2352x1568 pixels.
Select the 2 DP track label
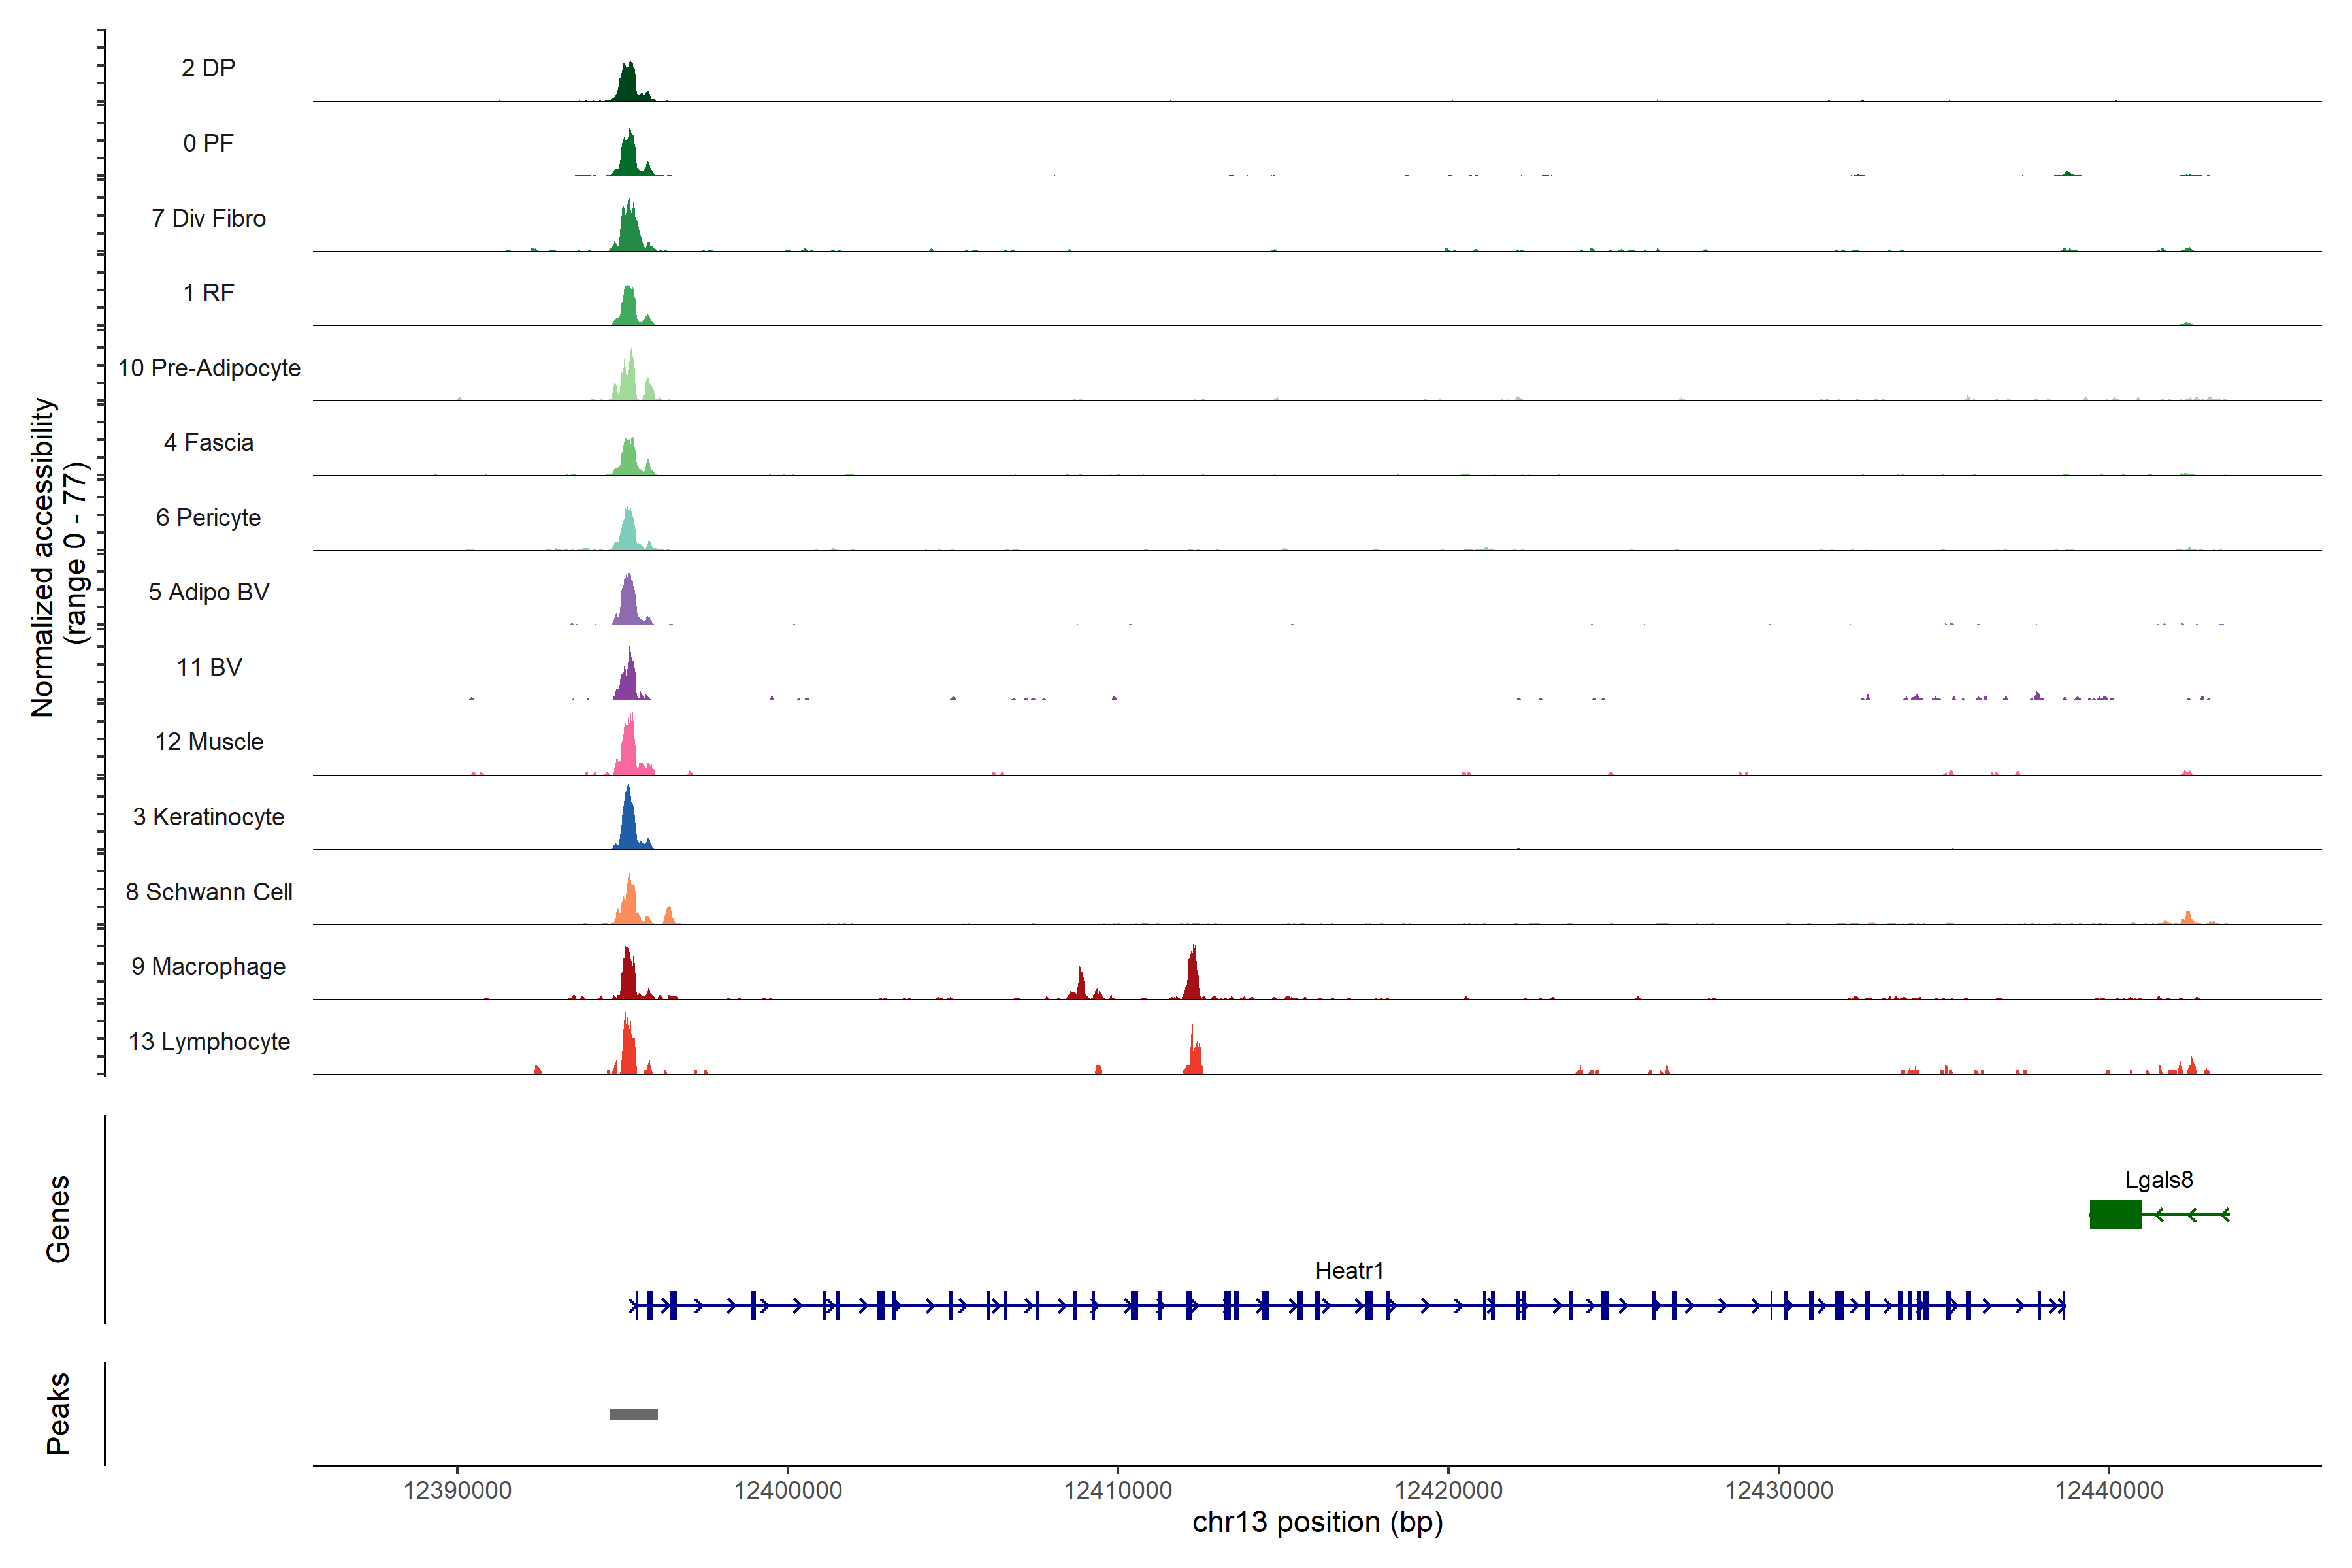pos(208,68)
